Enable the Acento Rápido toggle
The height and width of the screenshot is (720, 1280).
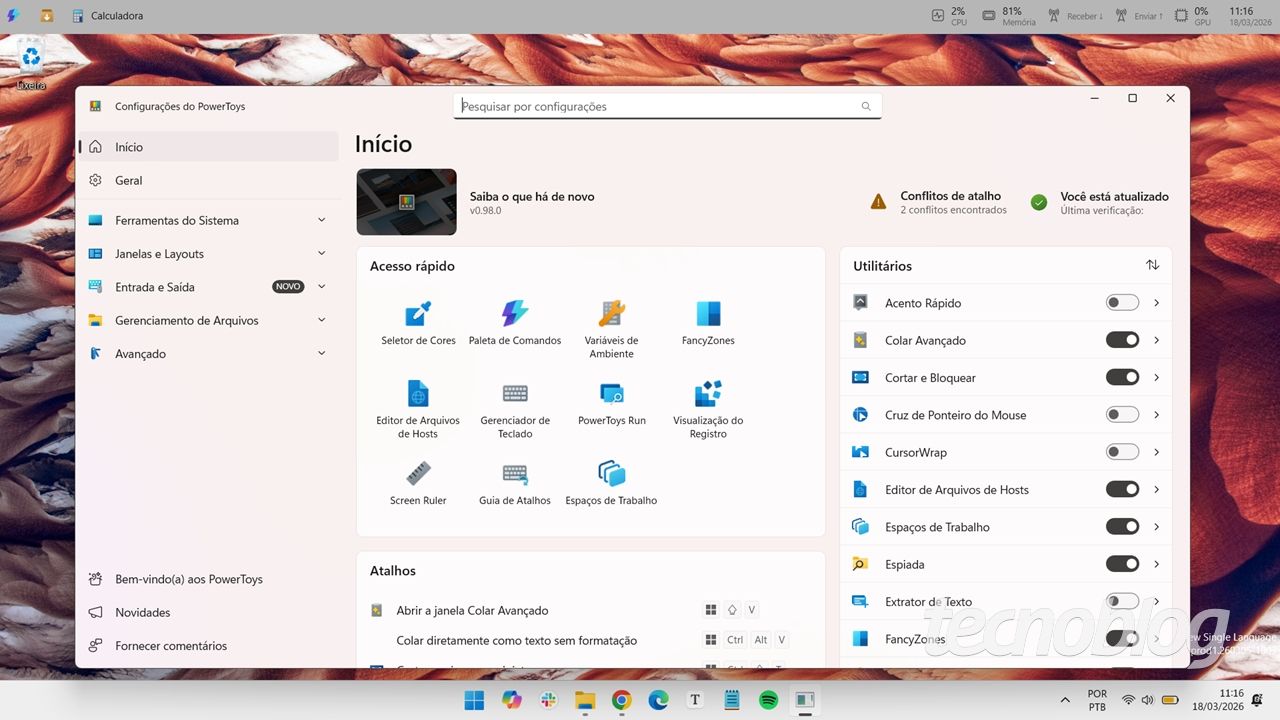[1121, 302]
